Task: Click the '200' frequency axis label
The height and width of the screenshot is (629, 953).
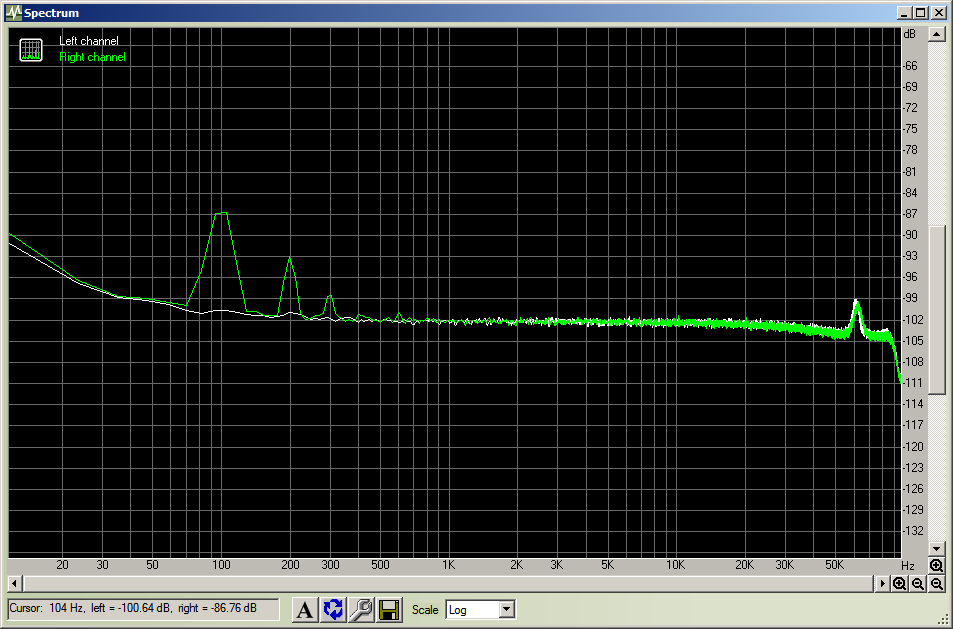Action: point(291,565)
